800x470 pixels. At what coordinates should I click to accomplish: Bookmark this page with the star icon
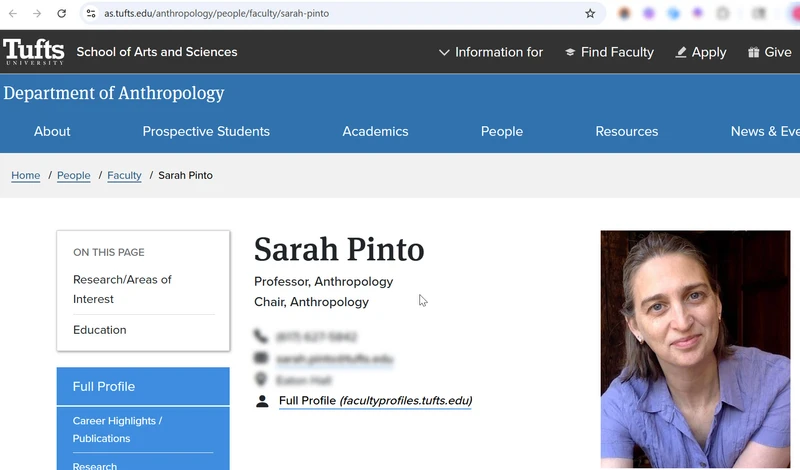(590, 13)
